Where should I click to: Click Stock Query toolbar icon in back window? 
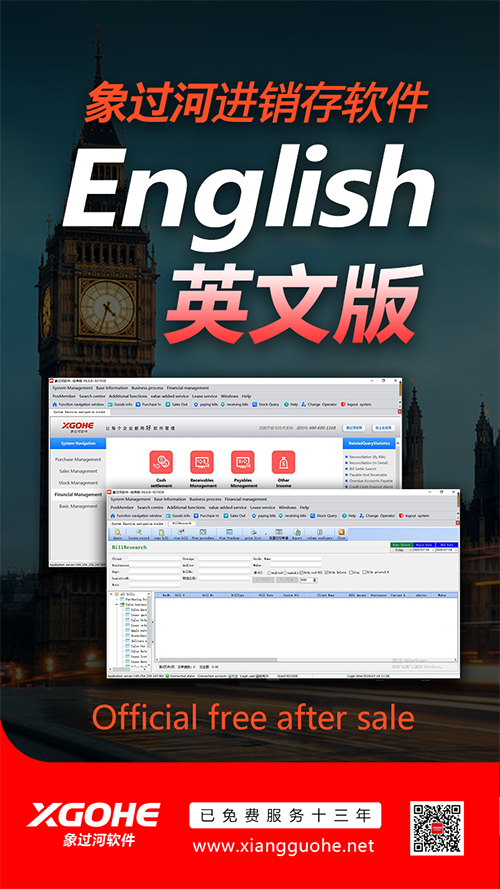[255, 404]
